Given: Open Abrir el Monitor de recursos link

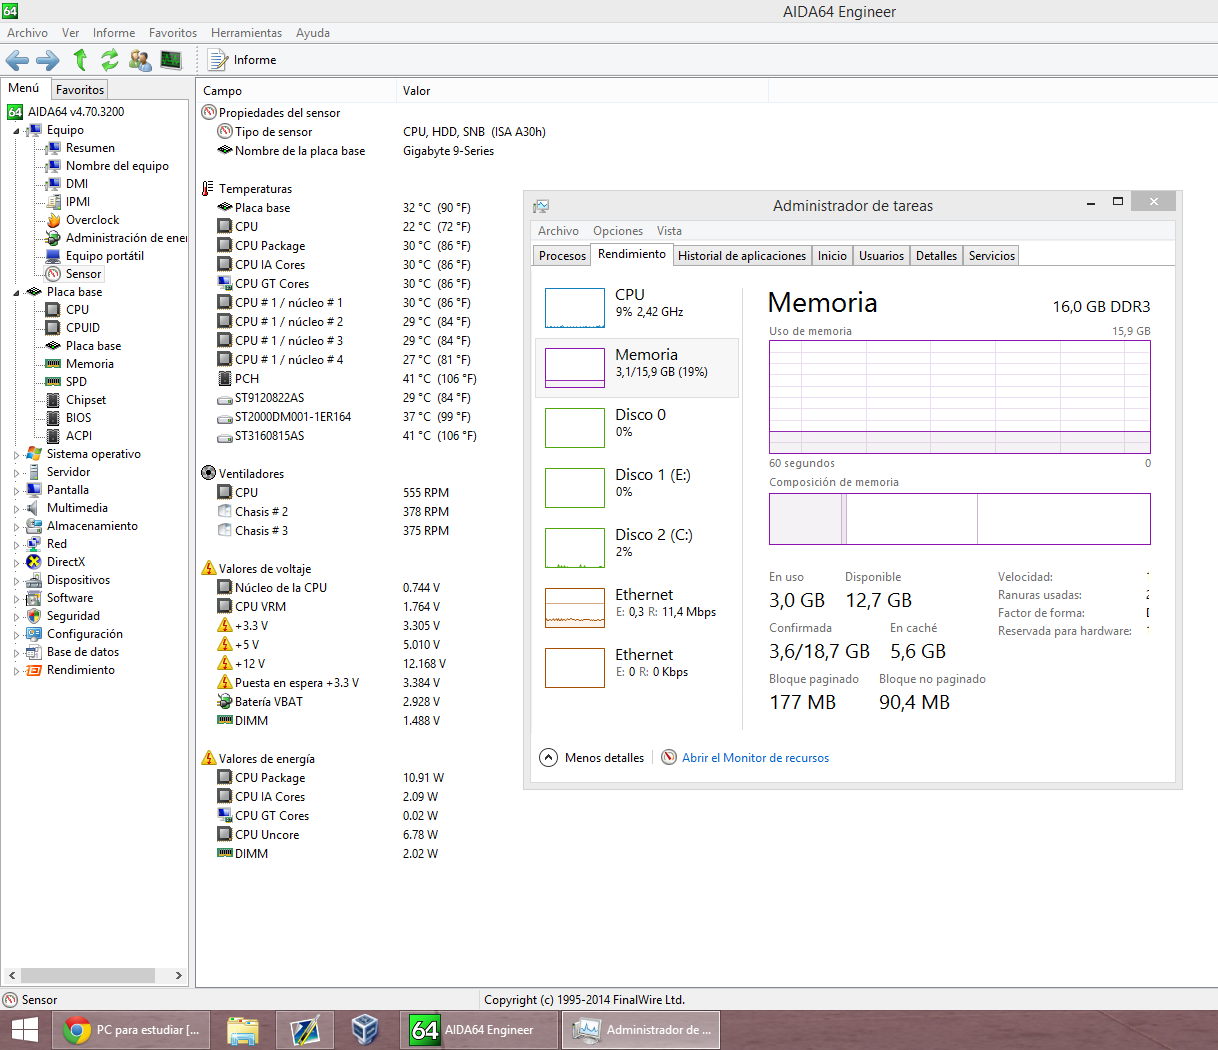Looking at the screenshot, I should click(x=755, y=758).
